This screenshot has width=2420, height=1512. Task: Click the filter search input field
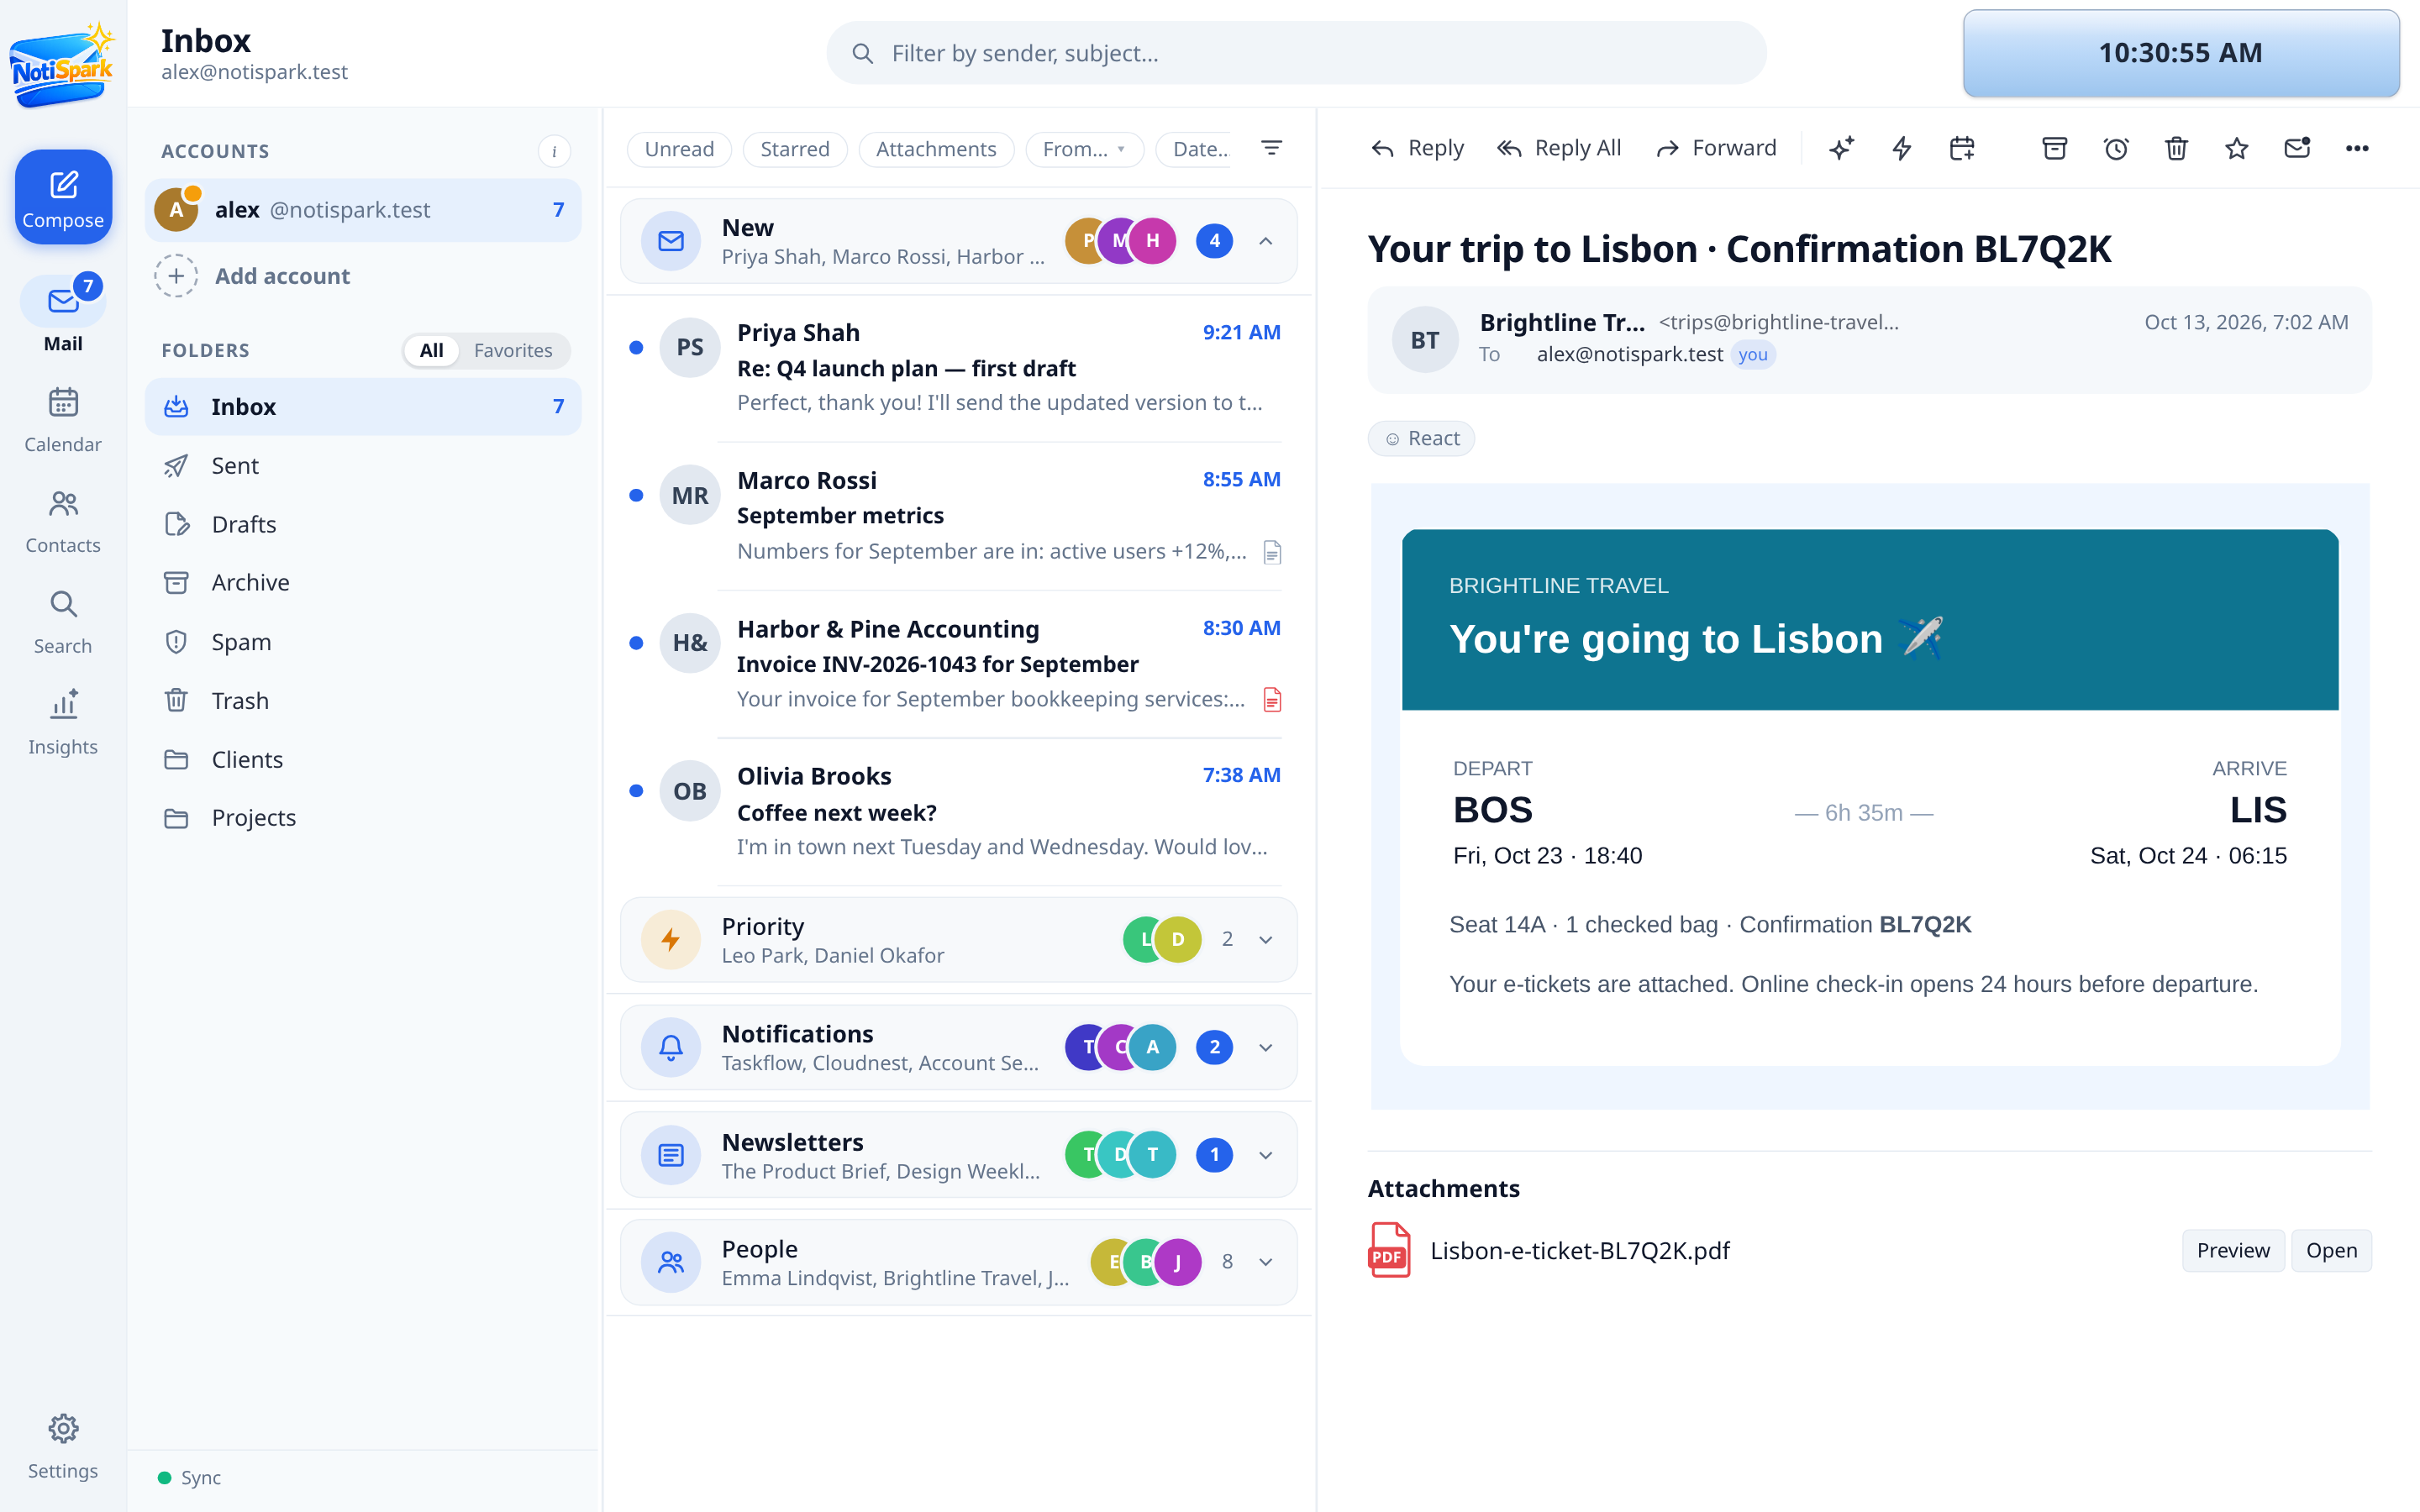1296,53
